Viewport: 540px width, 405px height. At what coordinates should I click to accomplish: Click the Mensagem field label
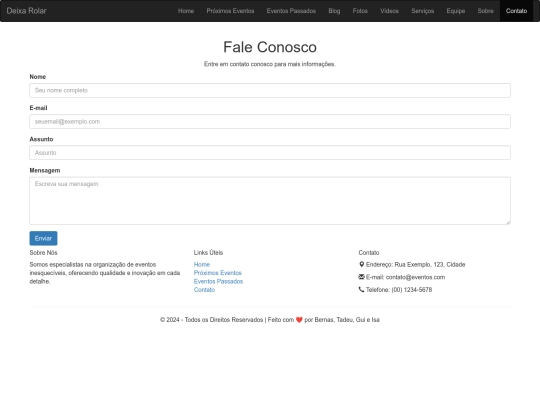click(45, 170)
